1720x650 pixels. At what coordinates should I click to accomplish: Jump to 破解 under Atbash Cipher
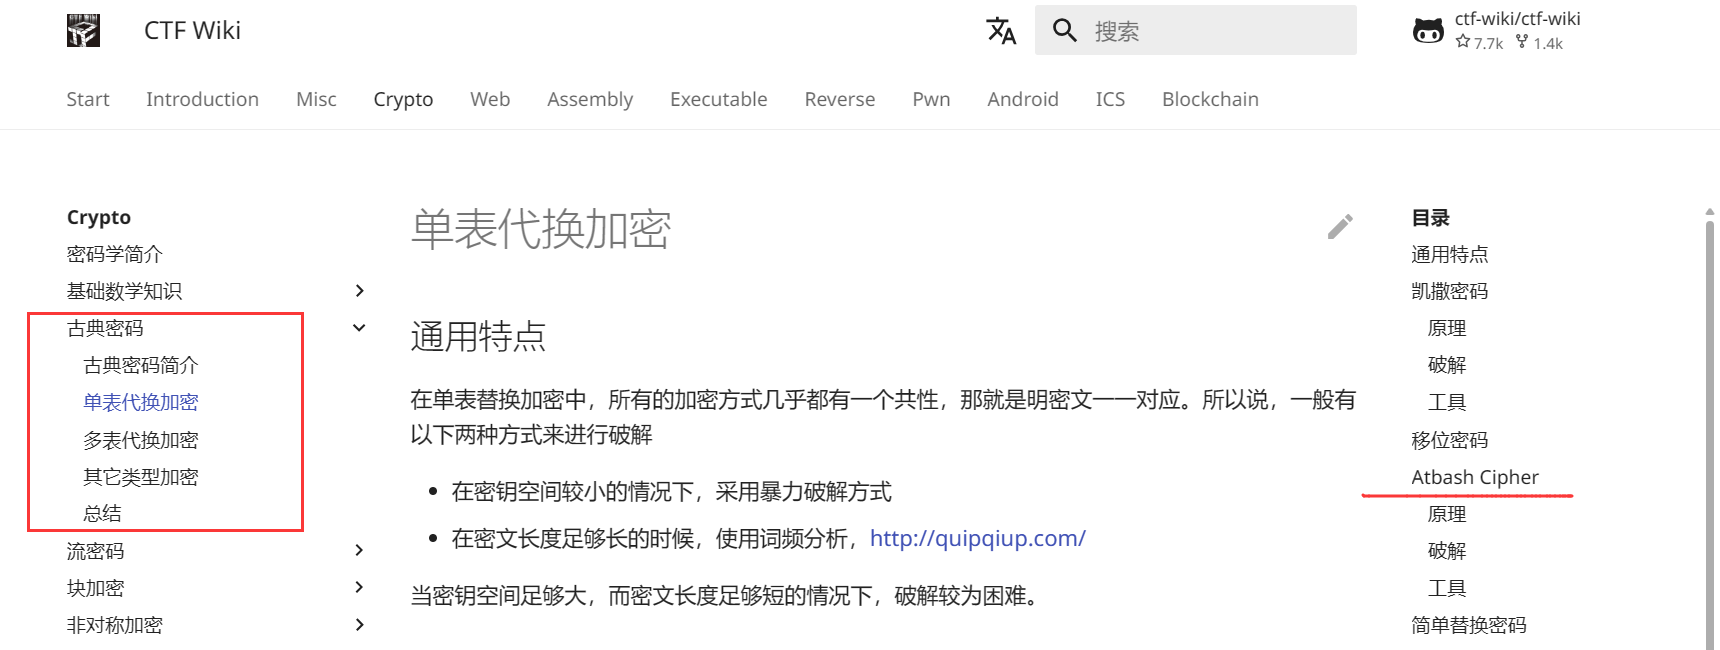pos(1447,551)
